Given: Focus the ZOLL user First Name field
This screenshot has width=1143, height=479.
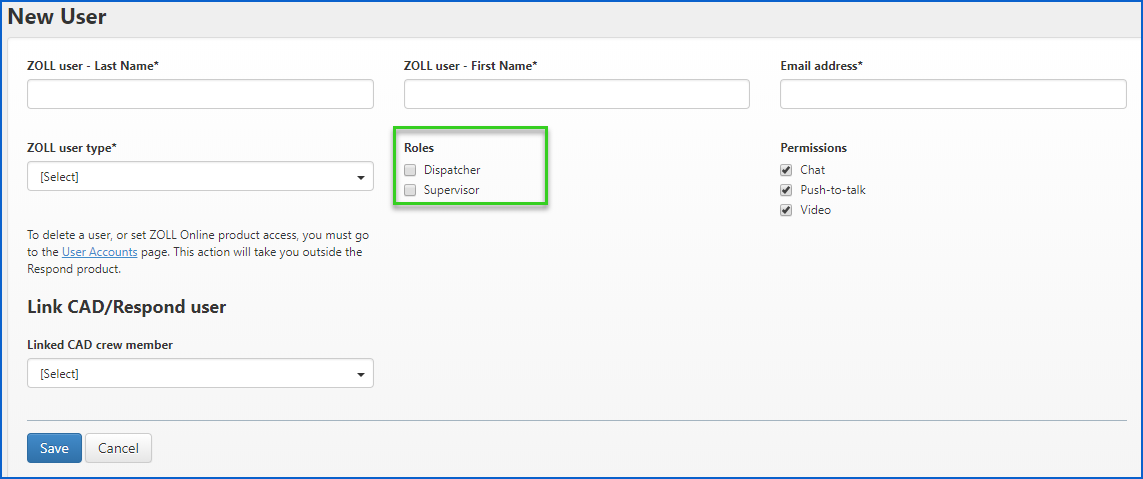Looking at the screenshot, I should pyautogui.click(x=576, y=94).
